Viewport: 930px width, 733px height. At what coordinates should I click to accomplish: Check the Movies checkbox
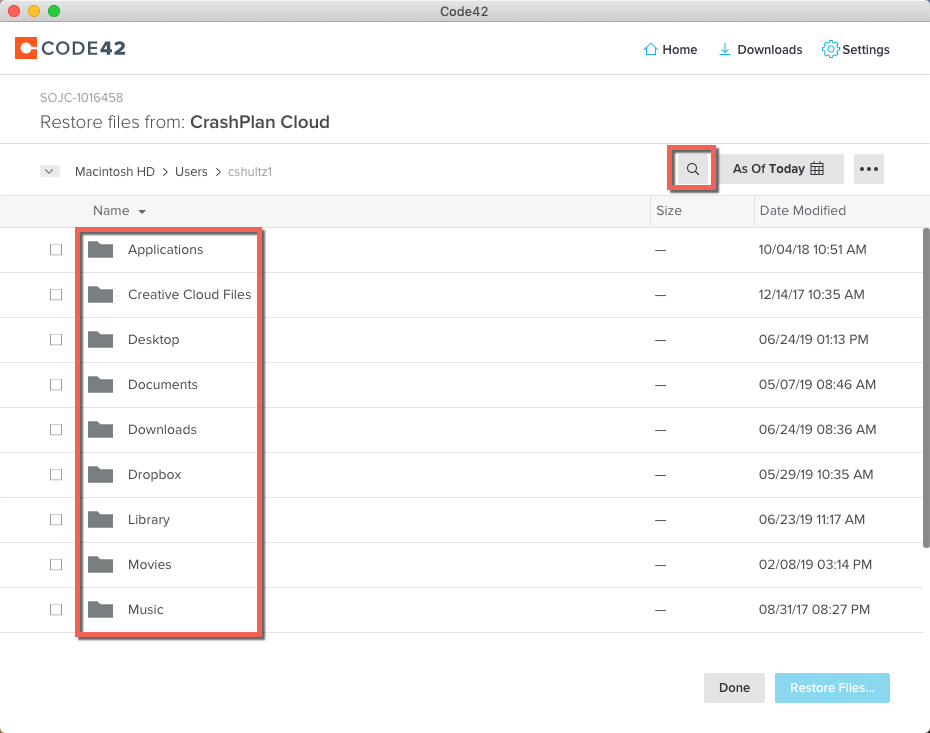pos(56,565)
